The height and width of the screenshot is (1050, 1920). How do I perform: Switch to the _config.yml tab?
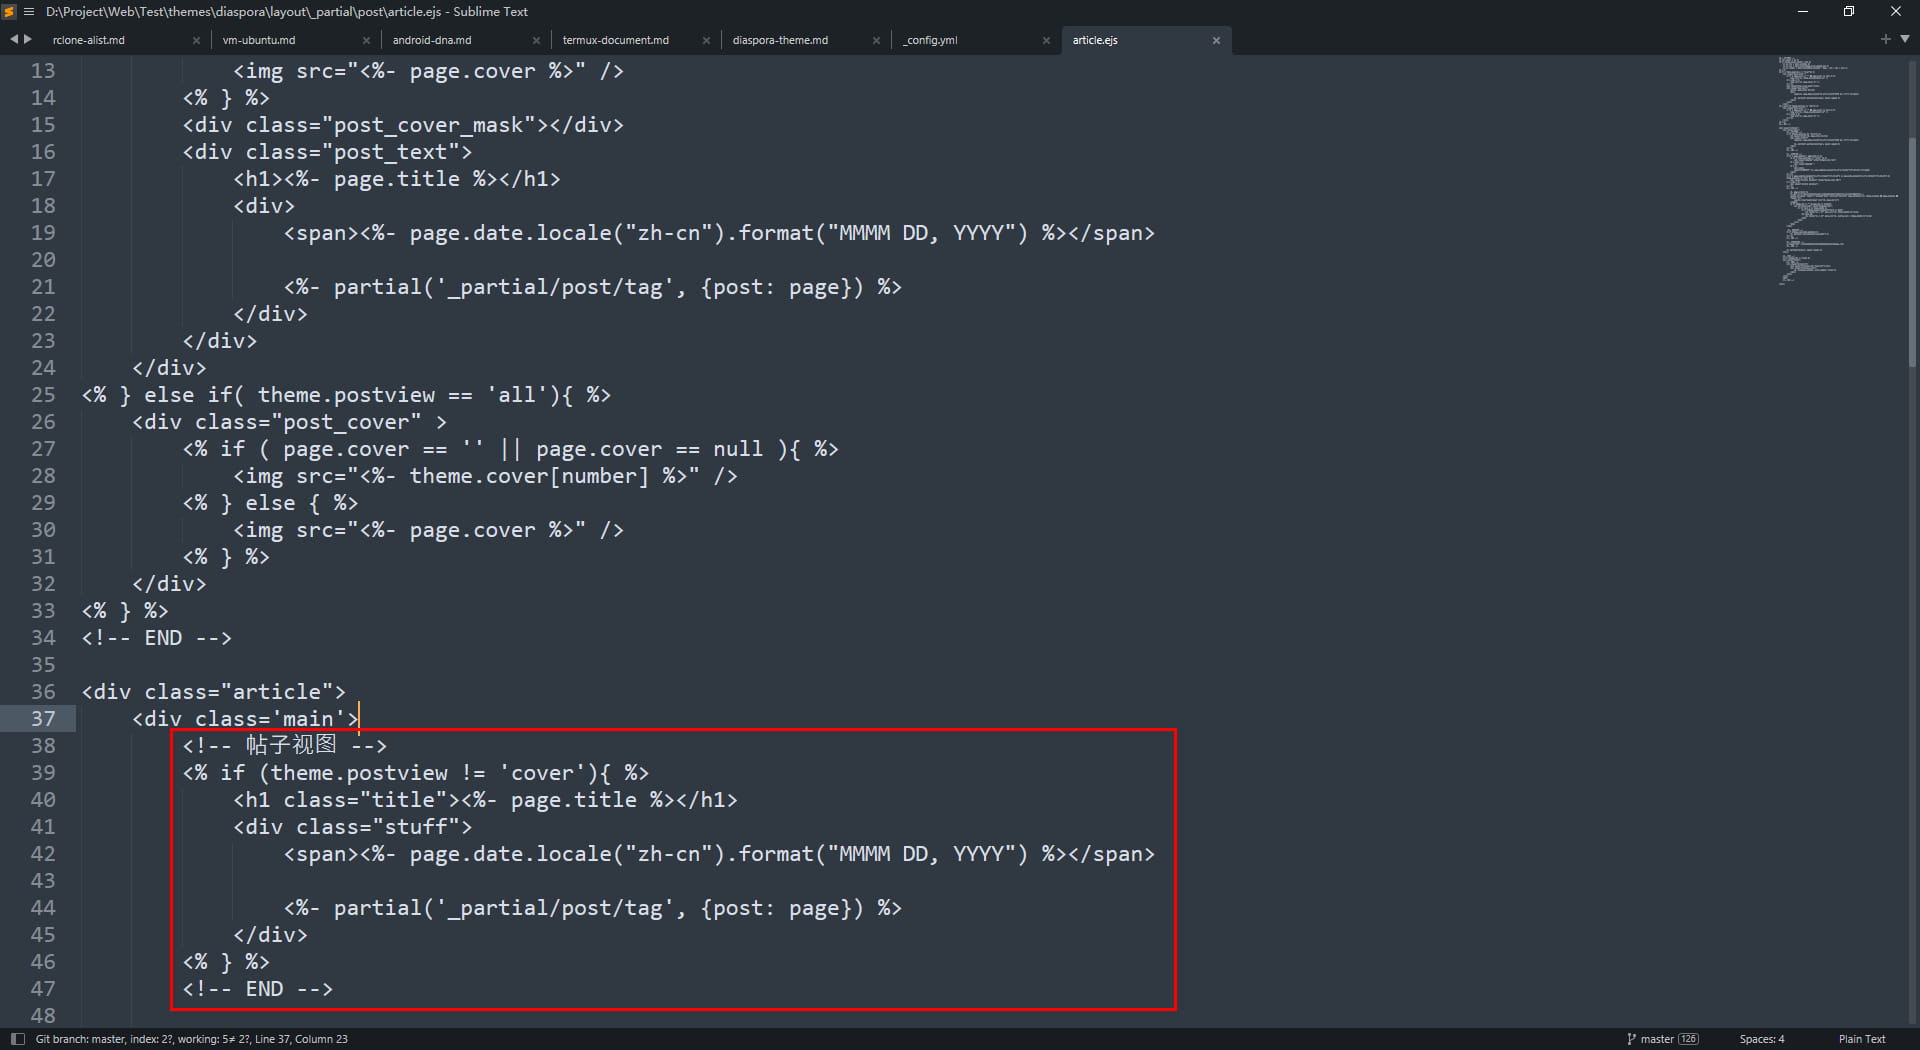pyautogui.click(x=930, y=40)
